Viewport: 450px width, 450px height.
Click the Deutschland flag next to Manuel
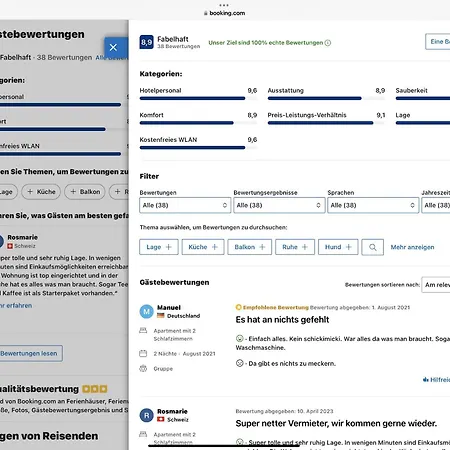coord(161,316)
